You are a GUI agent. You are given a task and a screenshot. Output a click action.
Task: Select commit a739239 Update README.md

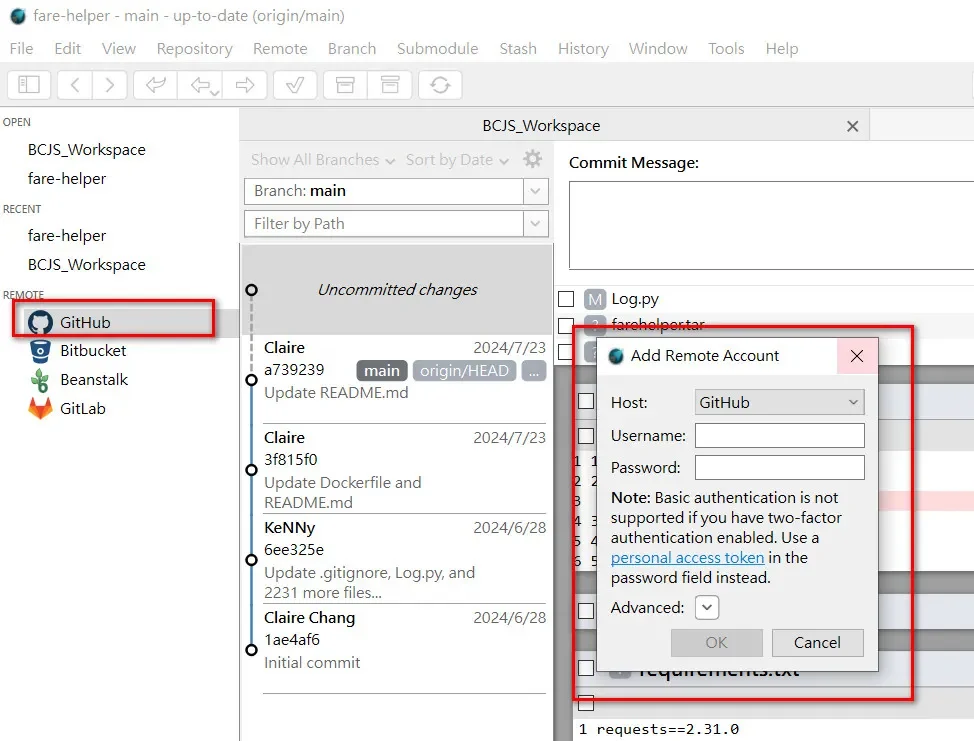point(397,380)
